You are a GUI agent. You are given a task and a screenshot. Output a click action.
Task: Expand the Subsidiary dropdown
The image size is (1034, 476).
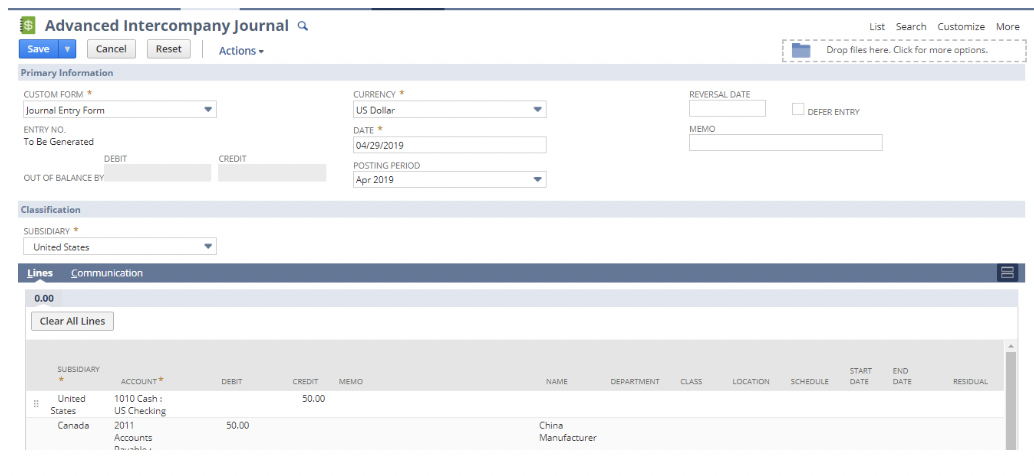pyautogui.click(x=208, y=246)
